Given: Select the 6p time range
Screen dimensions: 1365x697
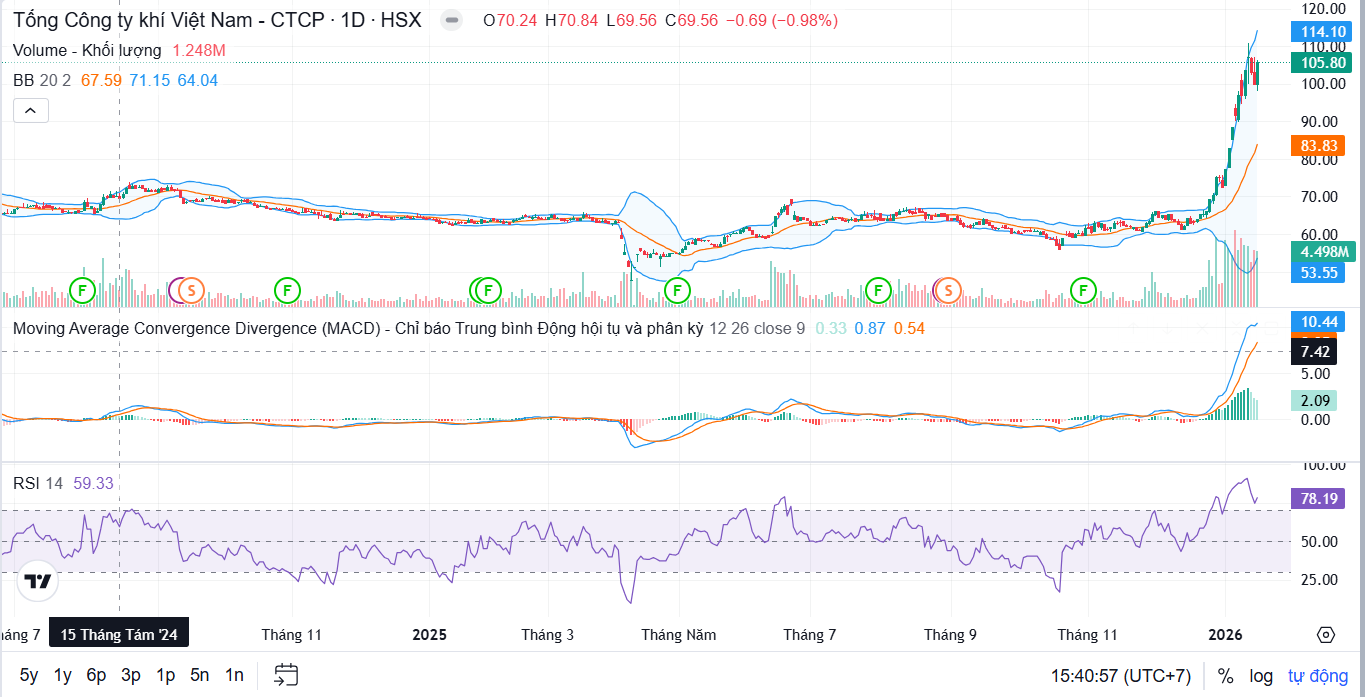Looking at the screenshot, I should click(96, 675).
